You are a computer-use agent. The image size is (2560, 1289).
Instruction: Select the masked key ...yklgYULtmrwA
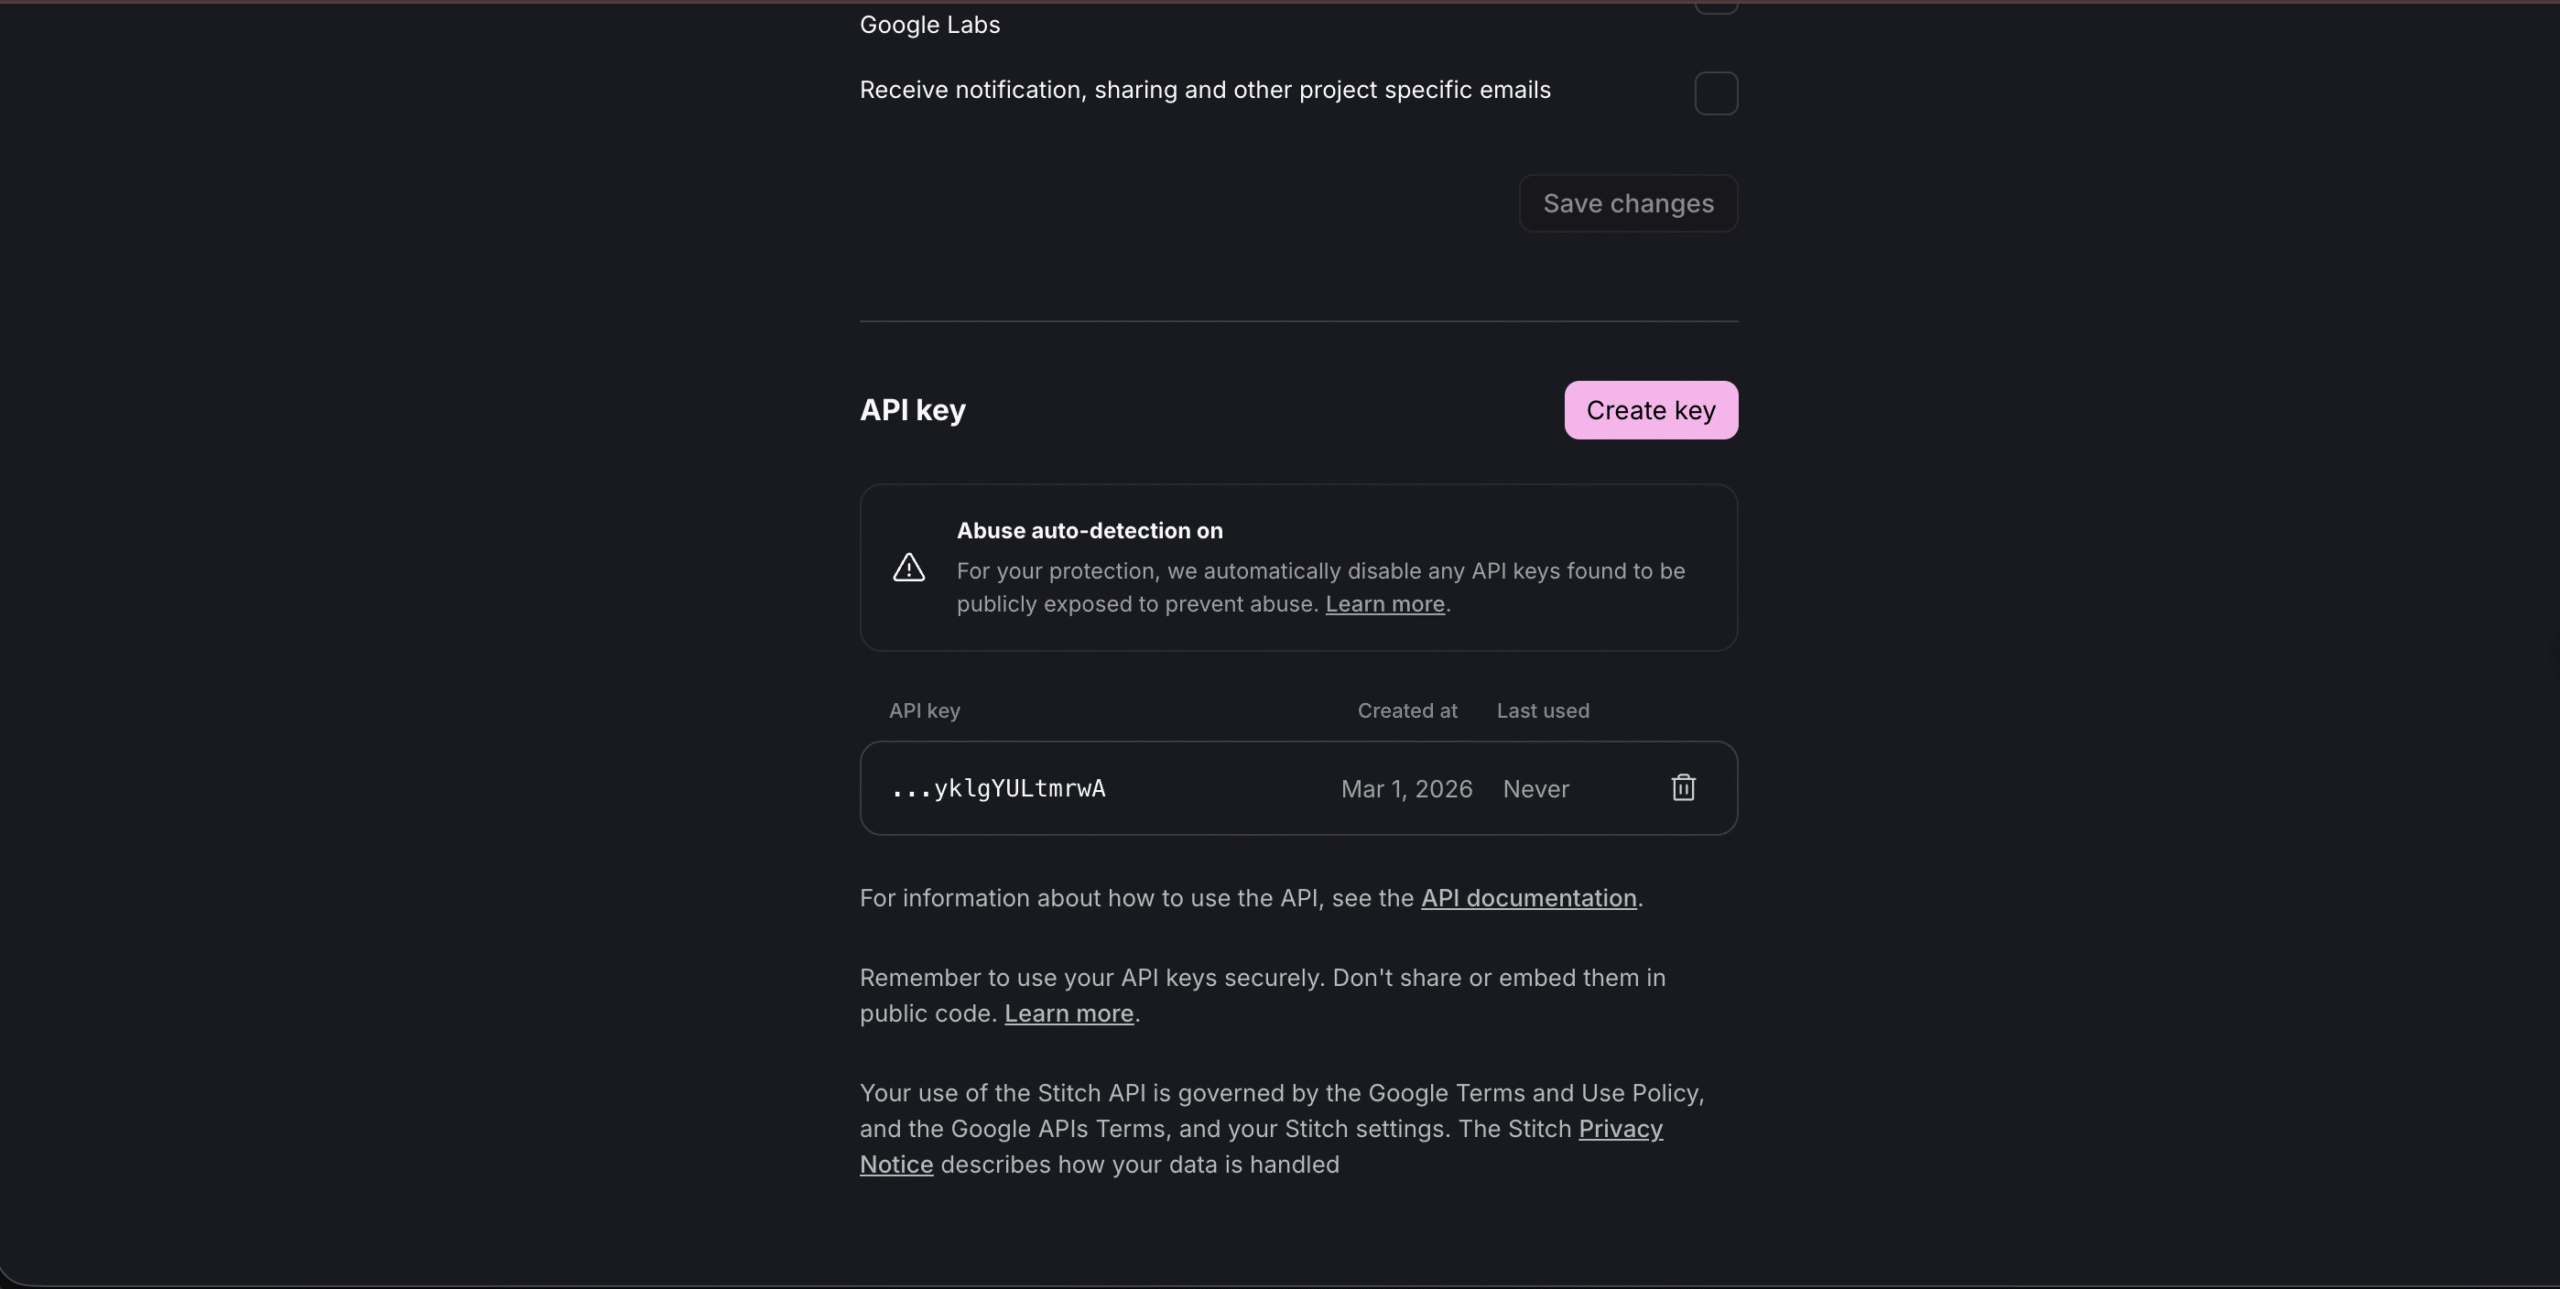pyautogui.click(x=998, y=788)
